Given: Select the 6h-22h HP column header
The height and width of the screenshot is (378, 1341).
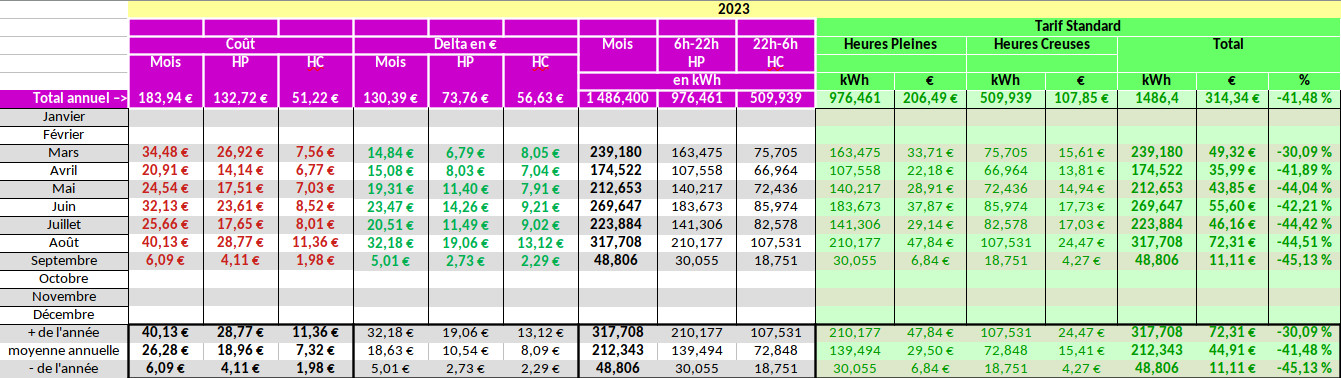Looking at the screenshot, I should tap(696, 53).
